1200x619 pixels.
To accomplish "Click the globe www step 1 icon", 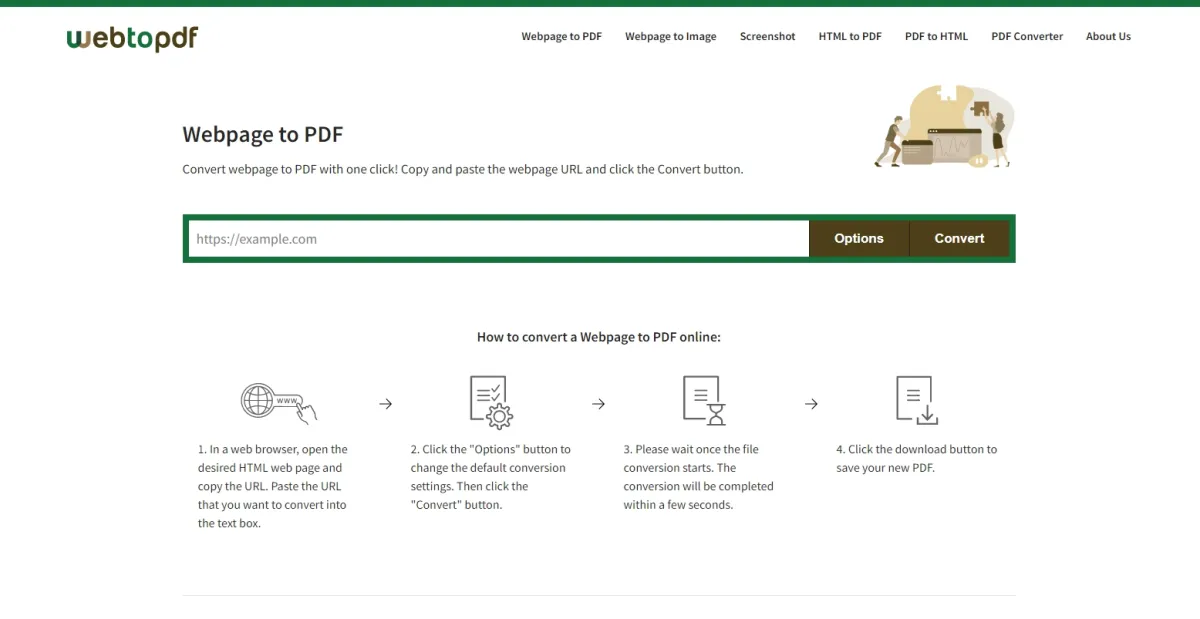I will tap(279, 402).
